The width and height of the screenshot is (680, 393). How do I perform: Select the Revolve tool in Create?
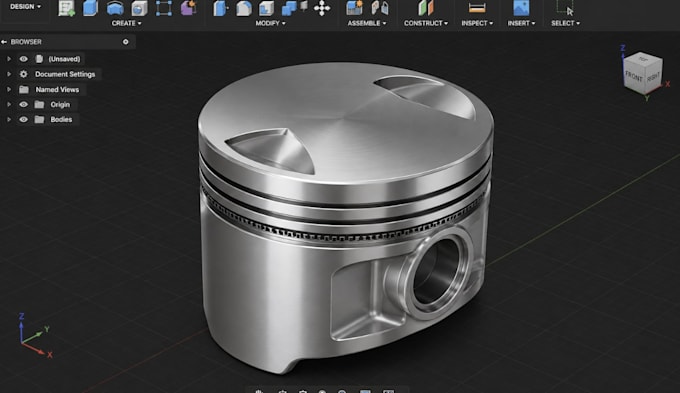115,8
